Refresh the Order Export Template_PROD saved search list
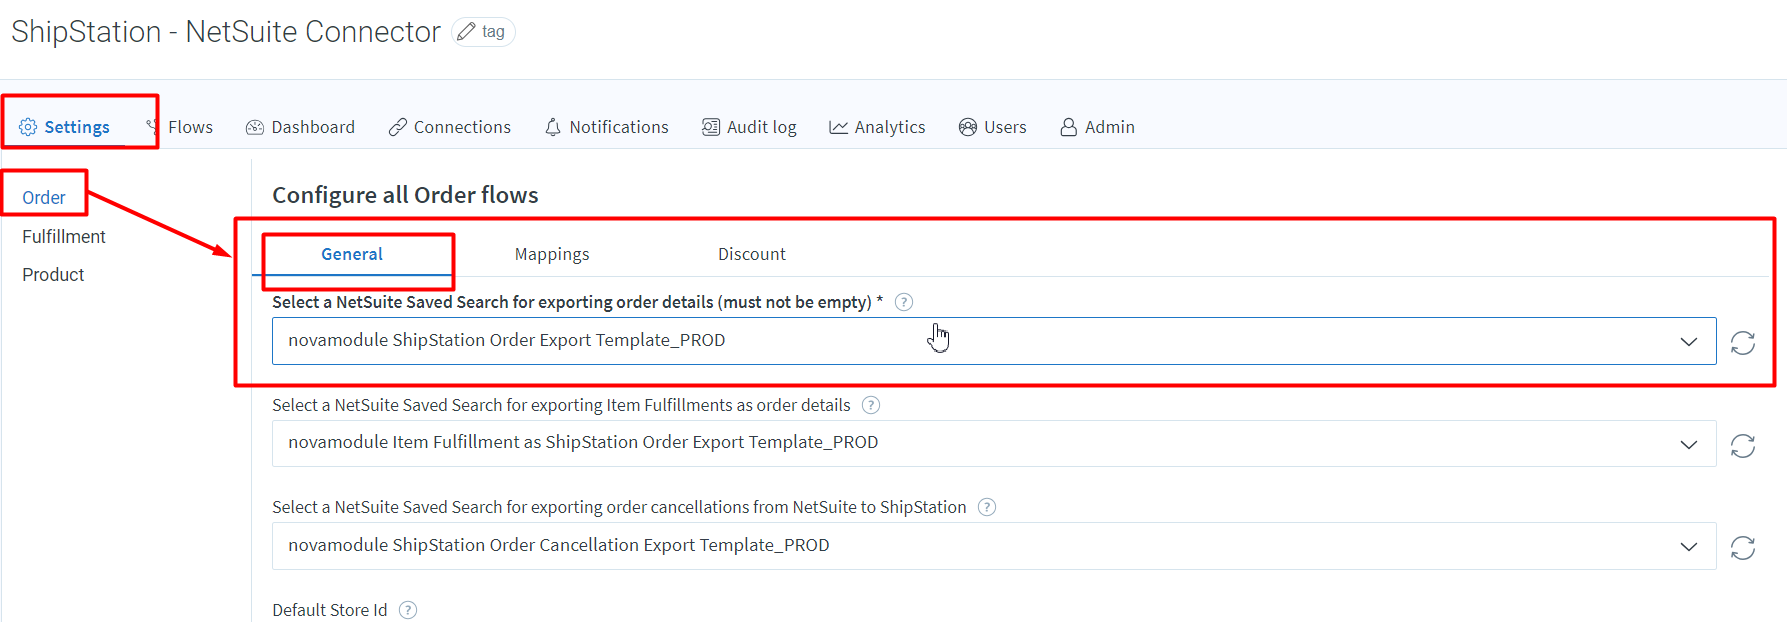Screen dimensions: 1787x622 1743,343
